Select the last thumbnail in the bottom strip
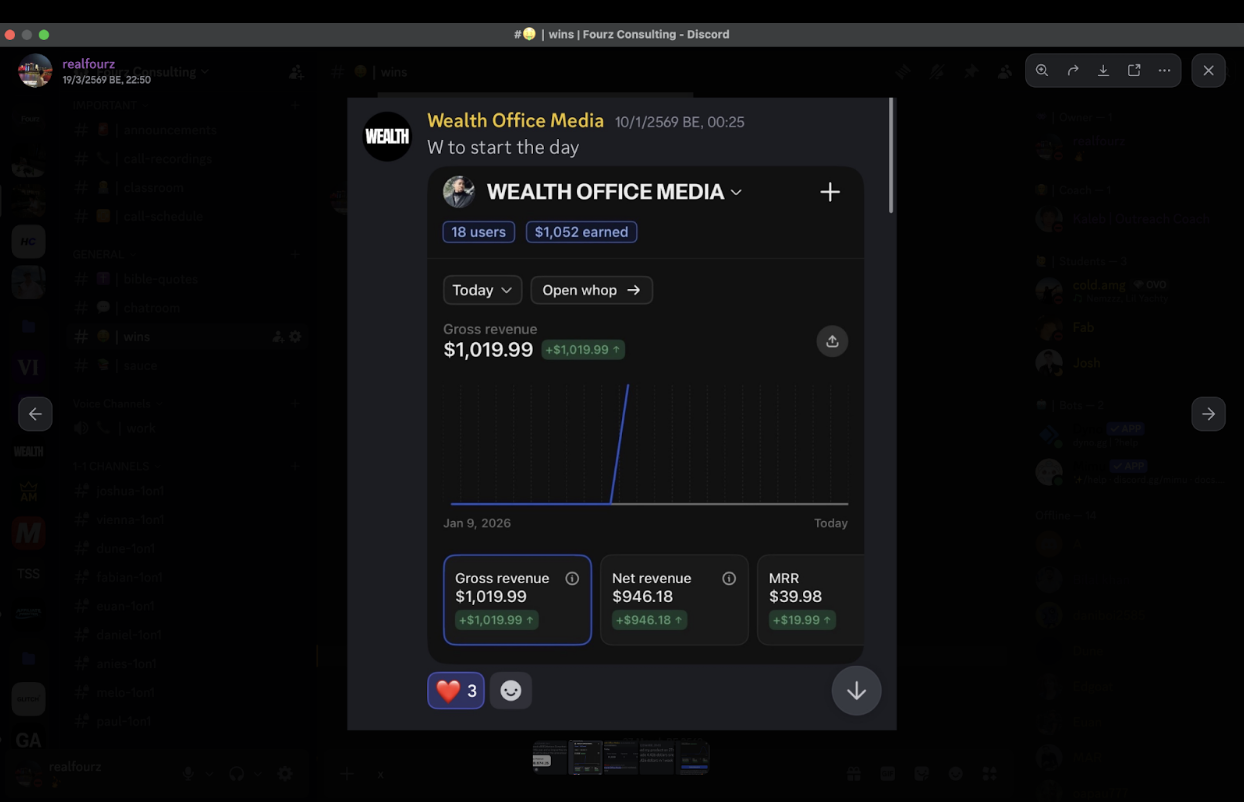1244x802 pixels. pos(693,758)
